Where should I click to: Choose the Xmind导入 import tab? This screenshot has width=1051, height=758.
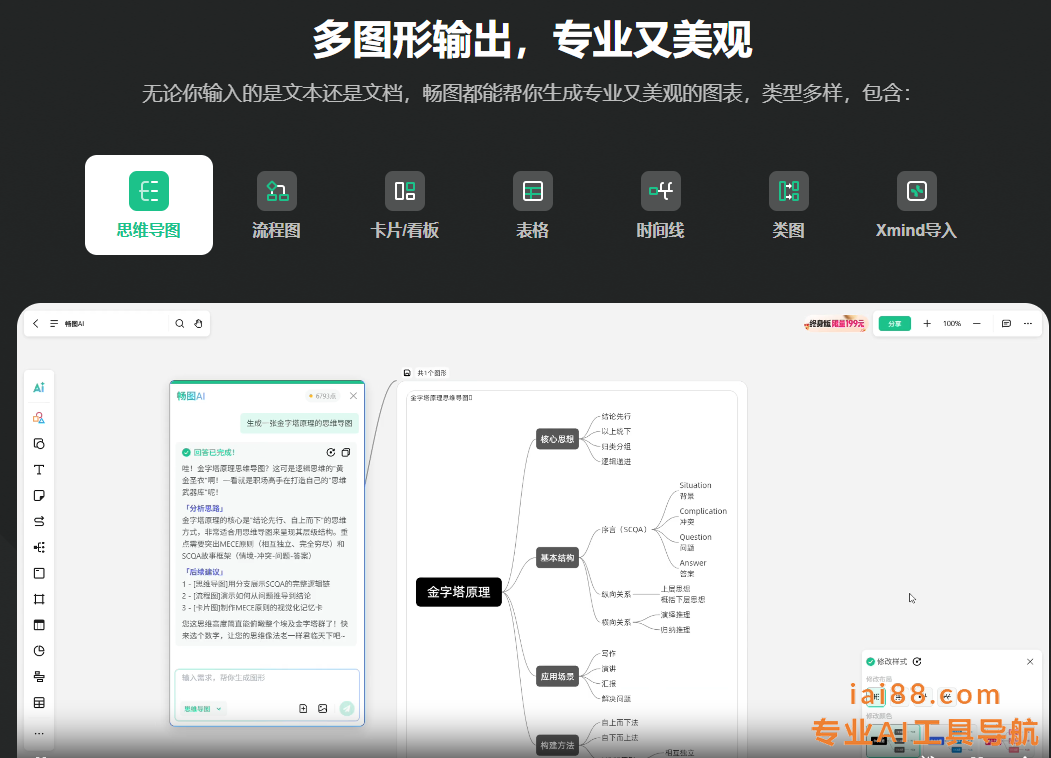coord(916,205)
